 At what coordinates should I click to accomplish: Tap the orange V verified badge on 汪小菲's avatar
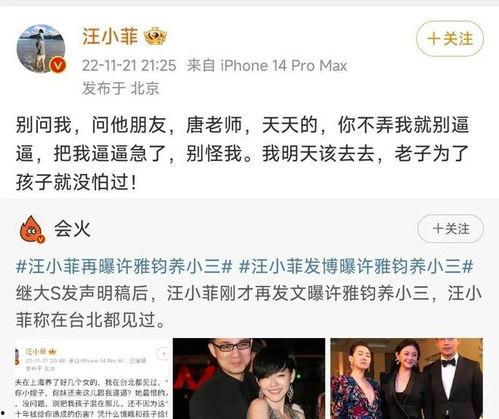58,65
